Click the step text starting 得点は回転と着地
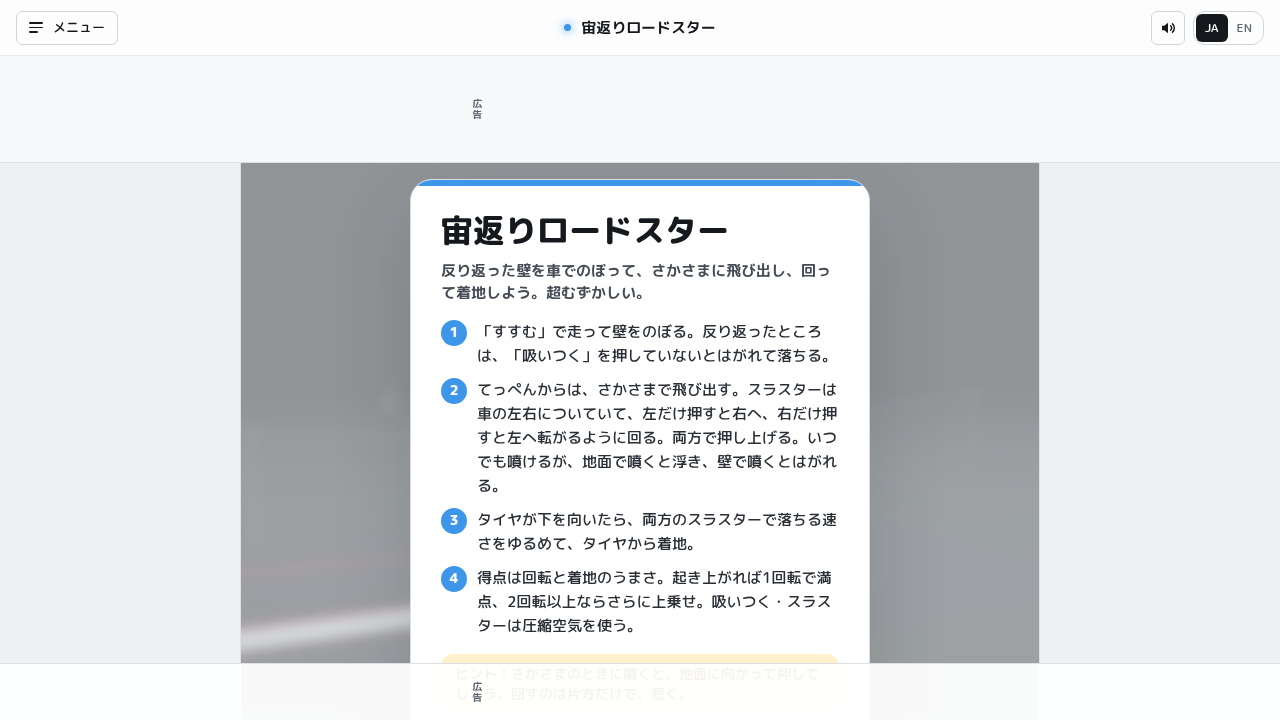 657,602
